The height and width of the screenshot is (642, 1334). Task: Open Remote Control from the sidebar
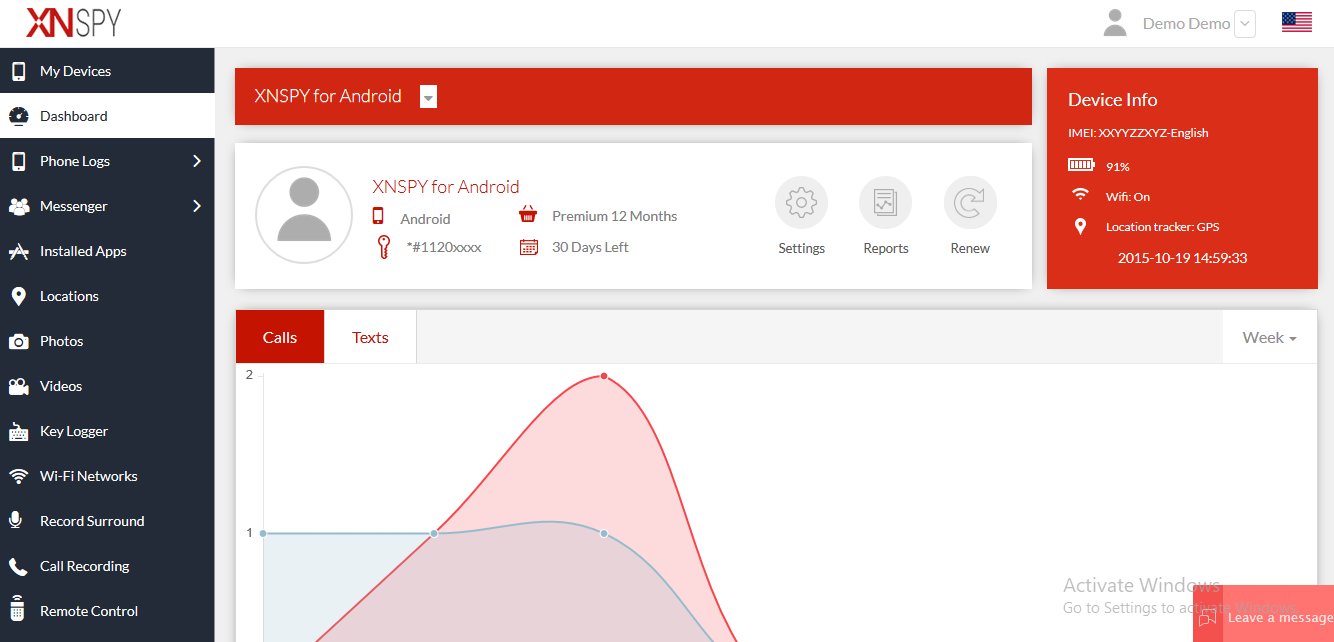(107, 611)
